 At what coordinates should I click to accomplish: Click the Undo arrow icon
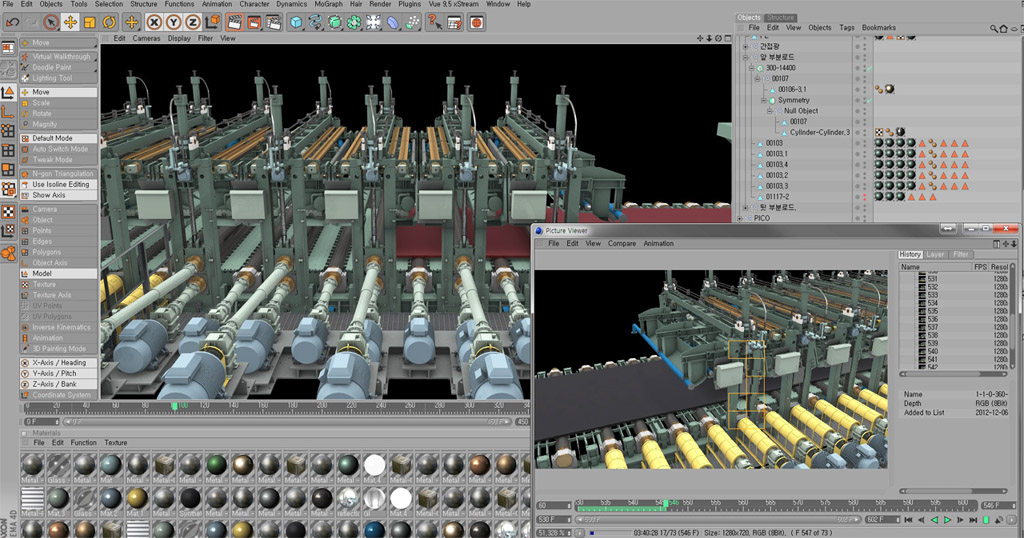click(x=12, y=22)
